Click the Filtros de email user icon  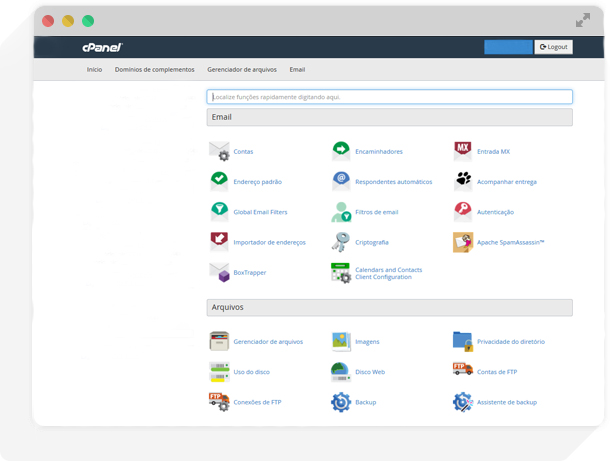point(341,212)
